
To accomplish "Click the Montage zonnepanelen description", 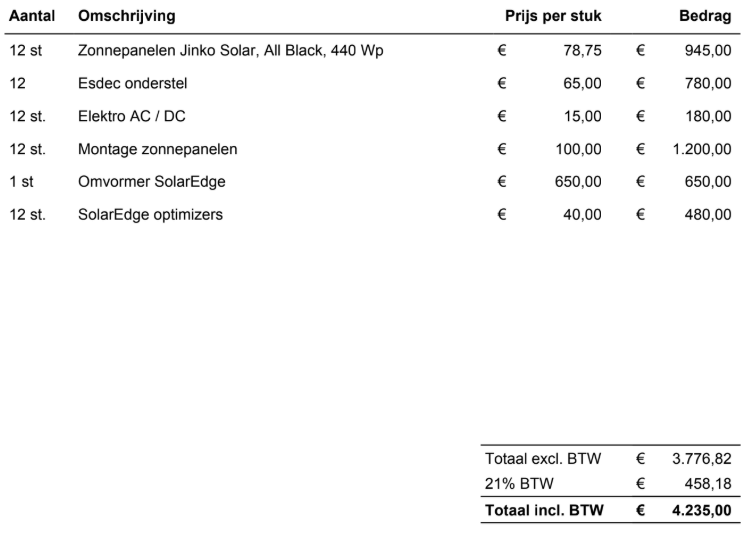I will [x=157, y=150].
